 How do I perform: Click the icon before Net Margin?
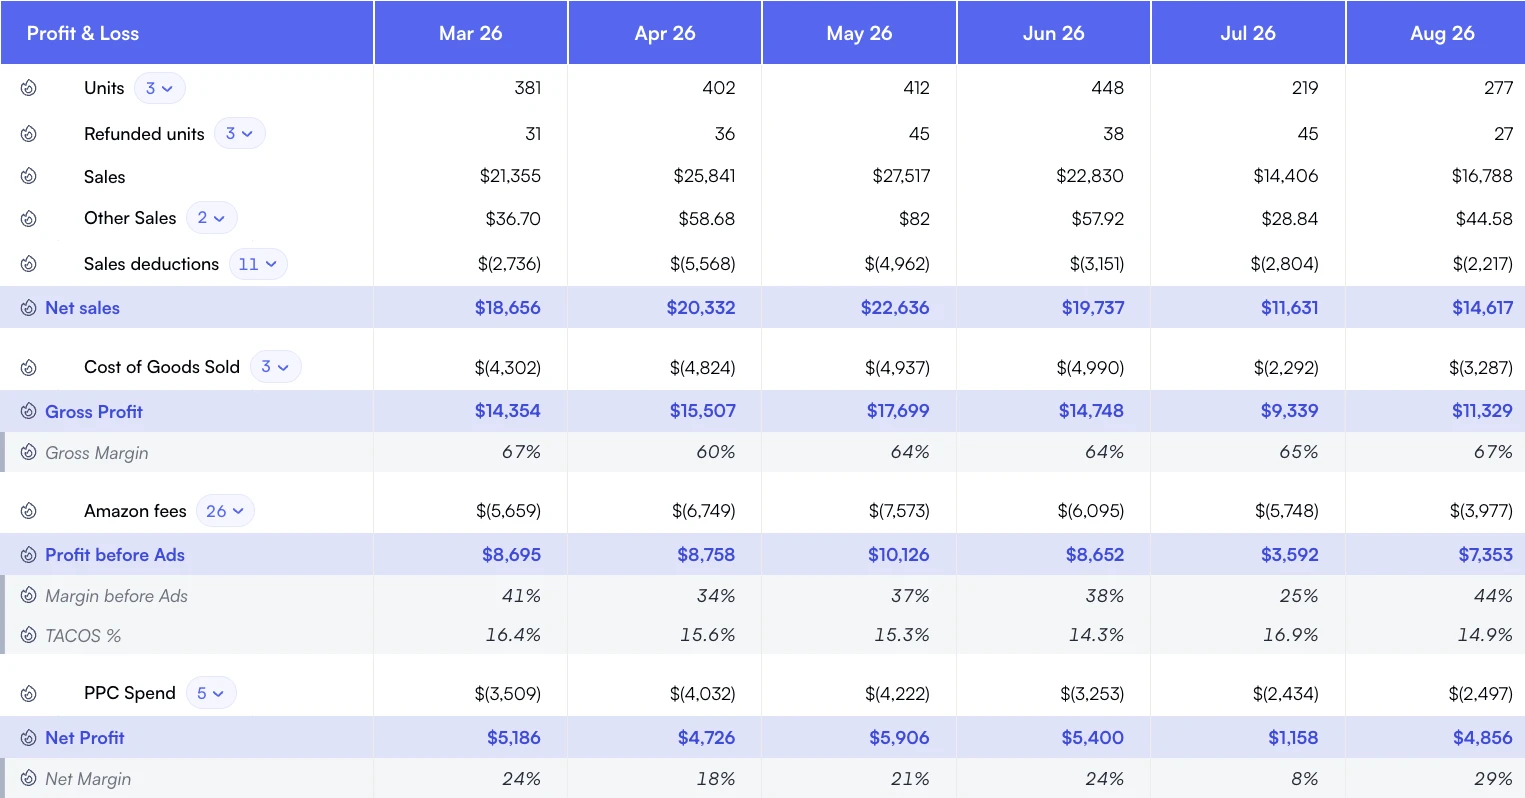(29, 779)
